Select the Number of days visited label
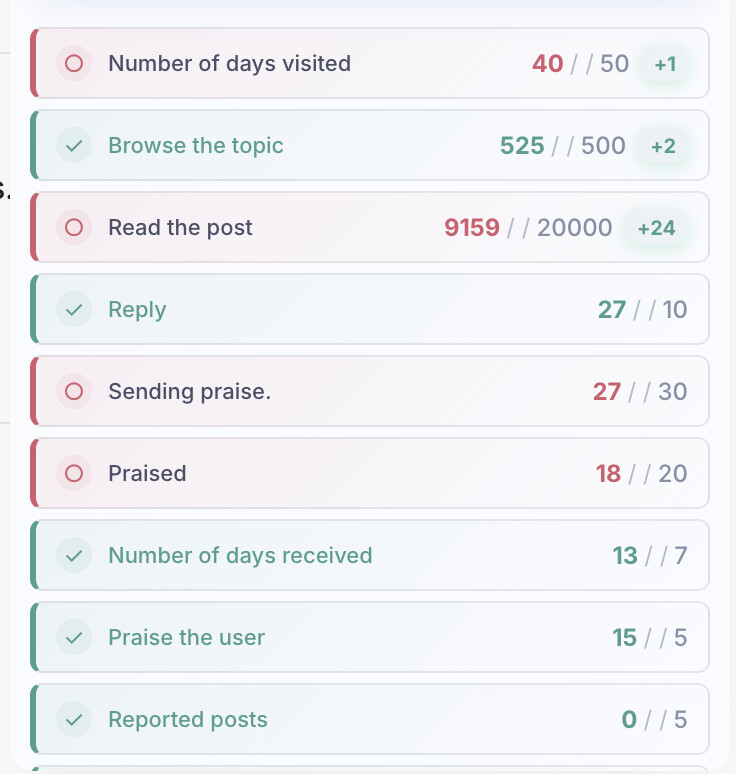The width and height of the screenshot is (736, 774). 230,64
